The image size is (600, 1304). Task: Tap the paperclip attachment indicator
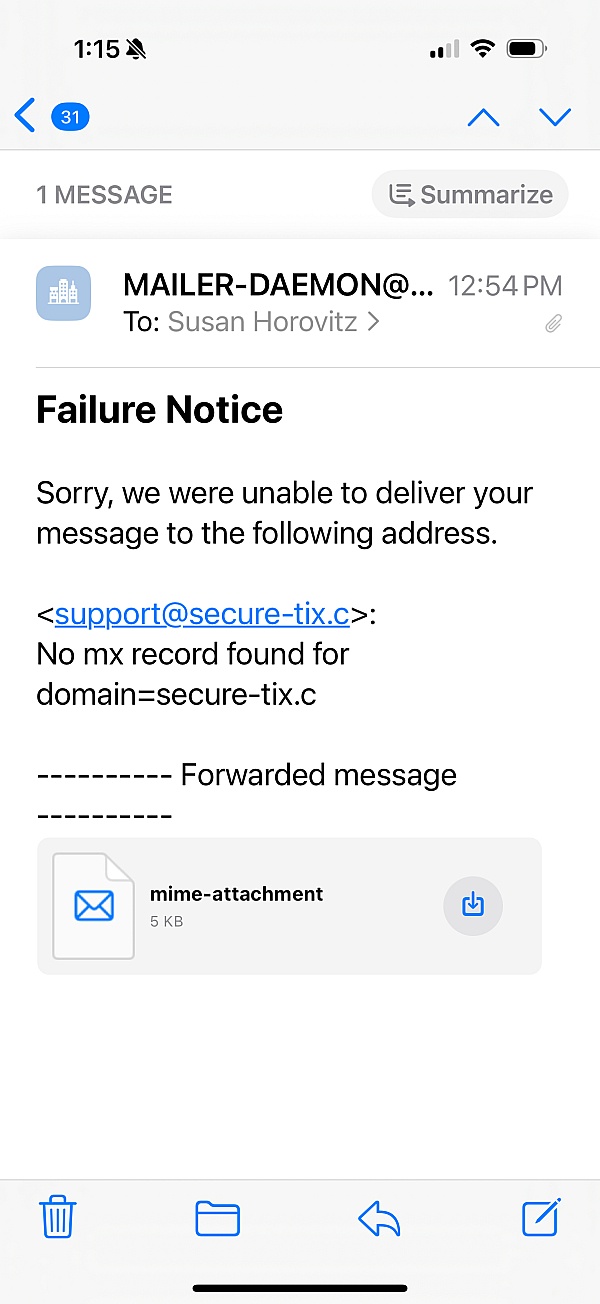click(x=553, y=324)
